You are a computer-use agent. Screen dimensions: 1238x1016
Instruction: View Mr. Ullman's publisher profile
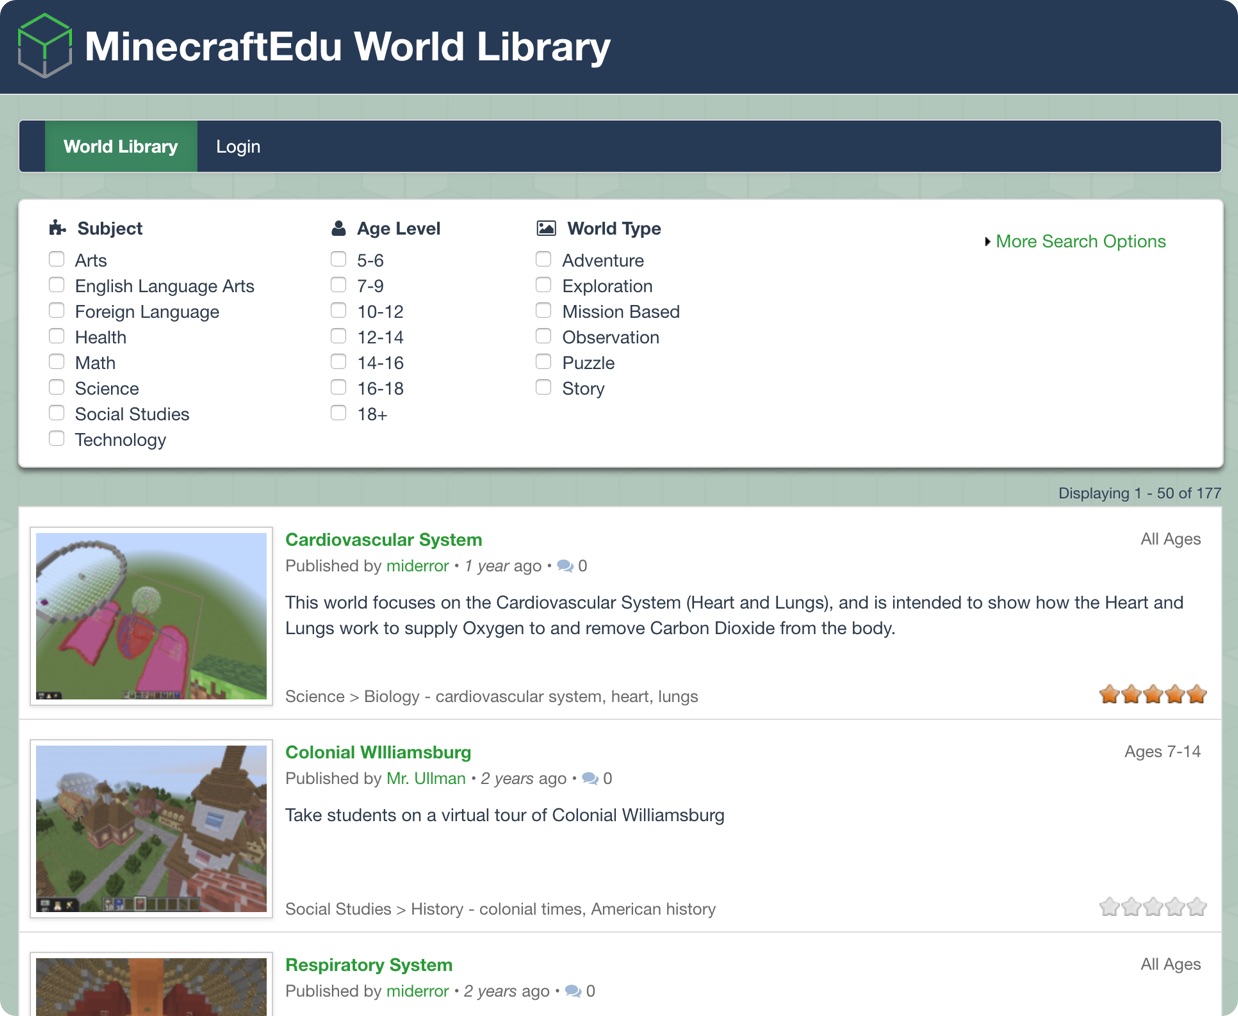click(x=426, y=778)
